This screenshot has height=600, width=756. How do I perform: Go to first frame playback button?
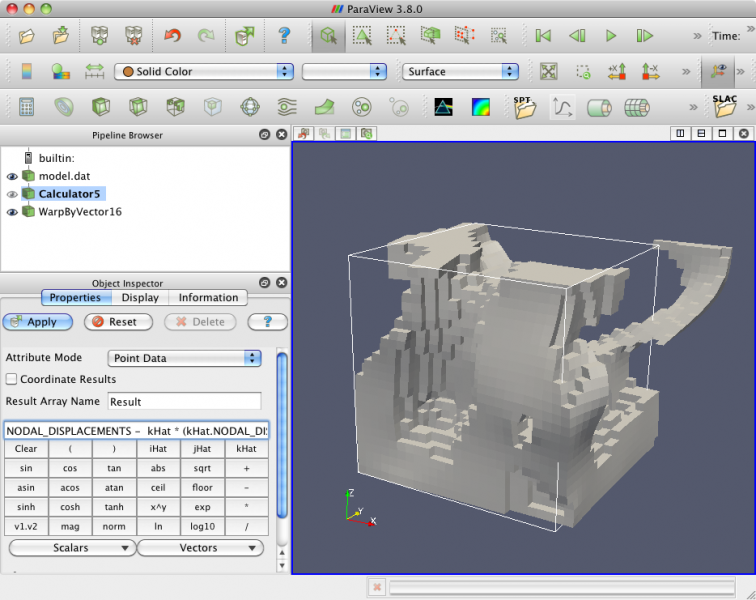click(x=543, y=36)
